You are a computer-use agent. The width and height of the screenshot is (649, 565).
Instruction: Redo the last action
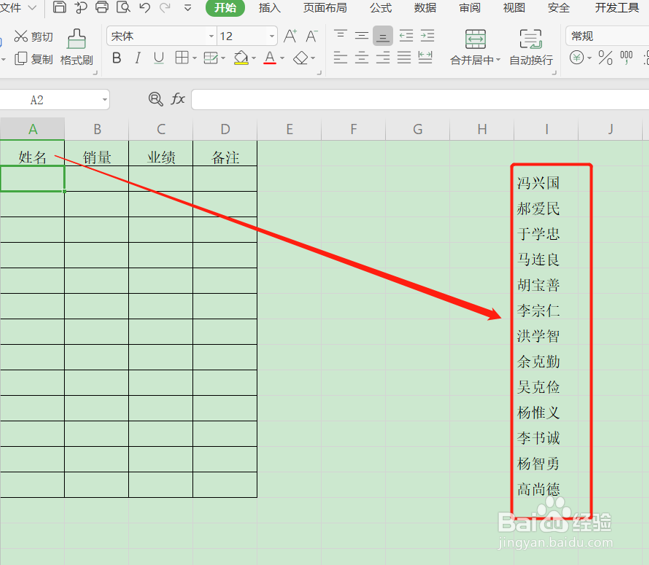(165, 7)
